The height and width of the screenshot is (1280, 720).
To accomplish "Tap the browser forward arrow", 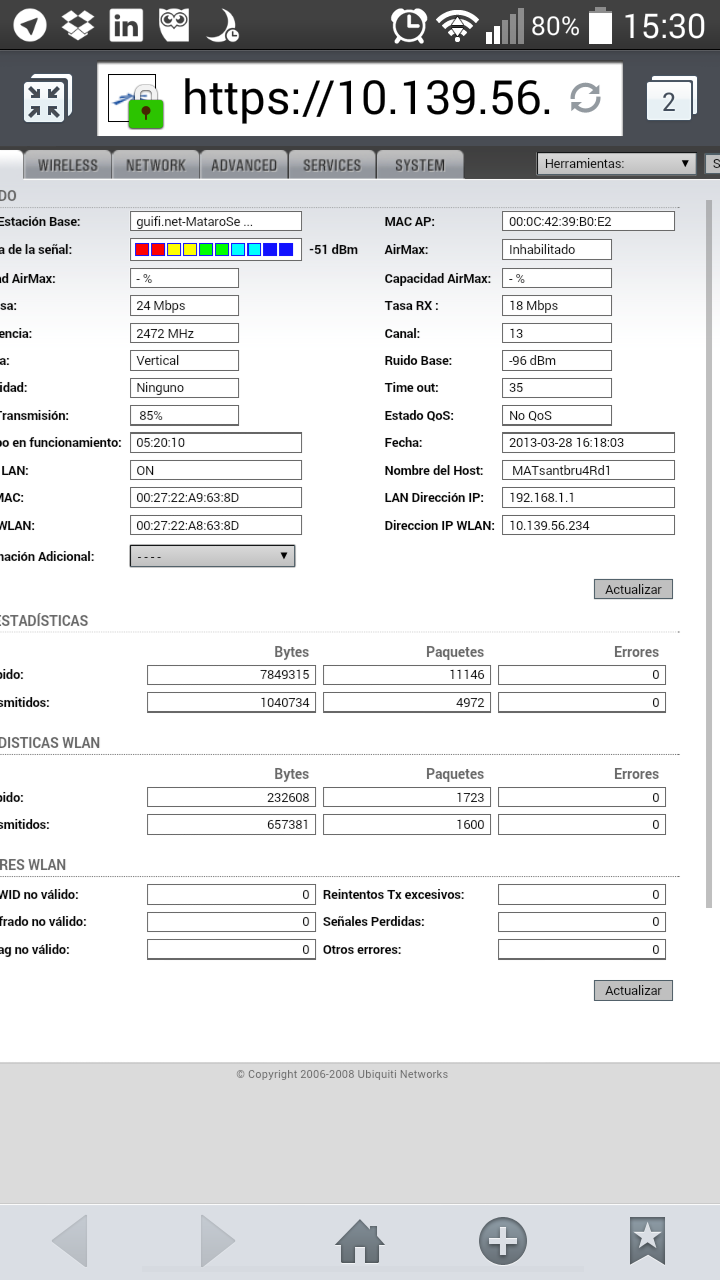I will point(217,1241).
